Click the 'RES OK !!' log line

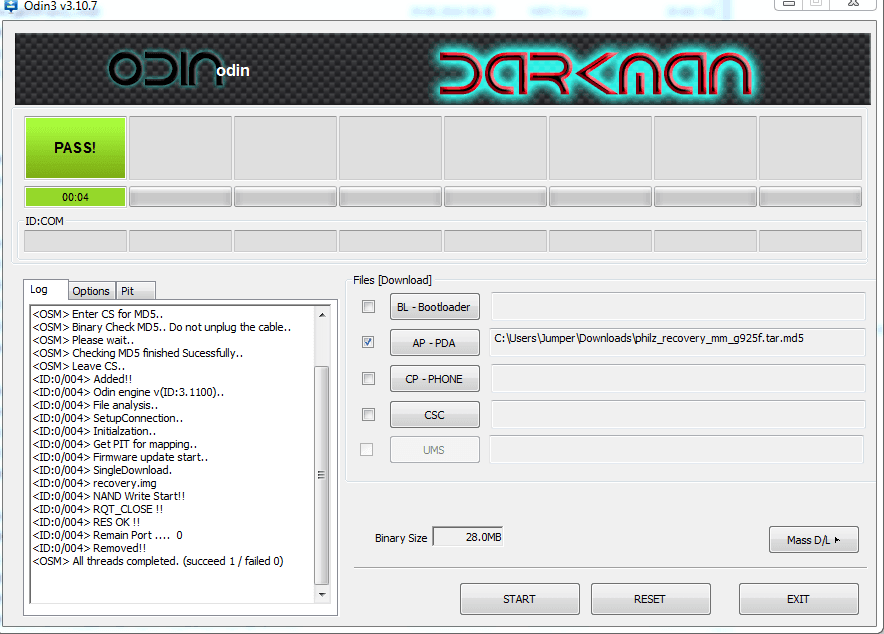coord(86,522)
